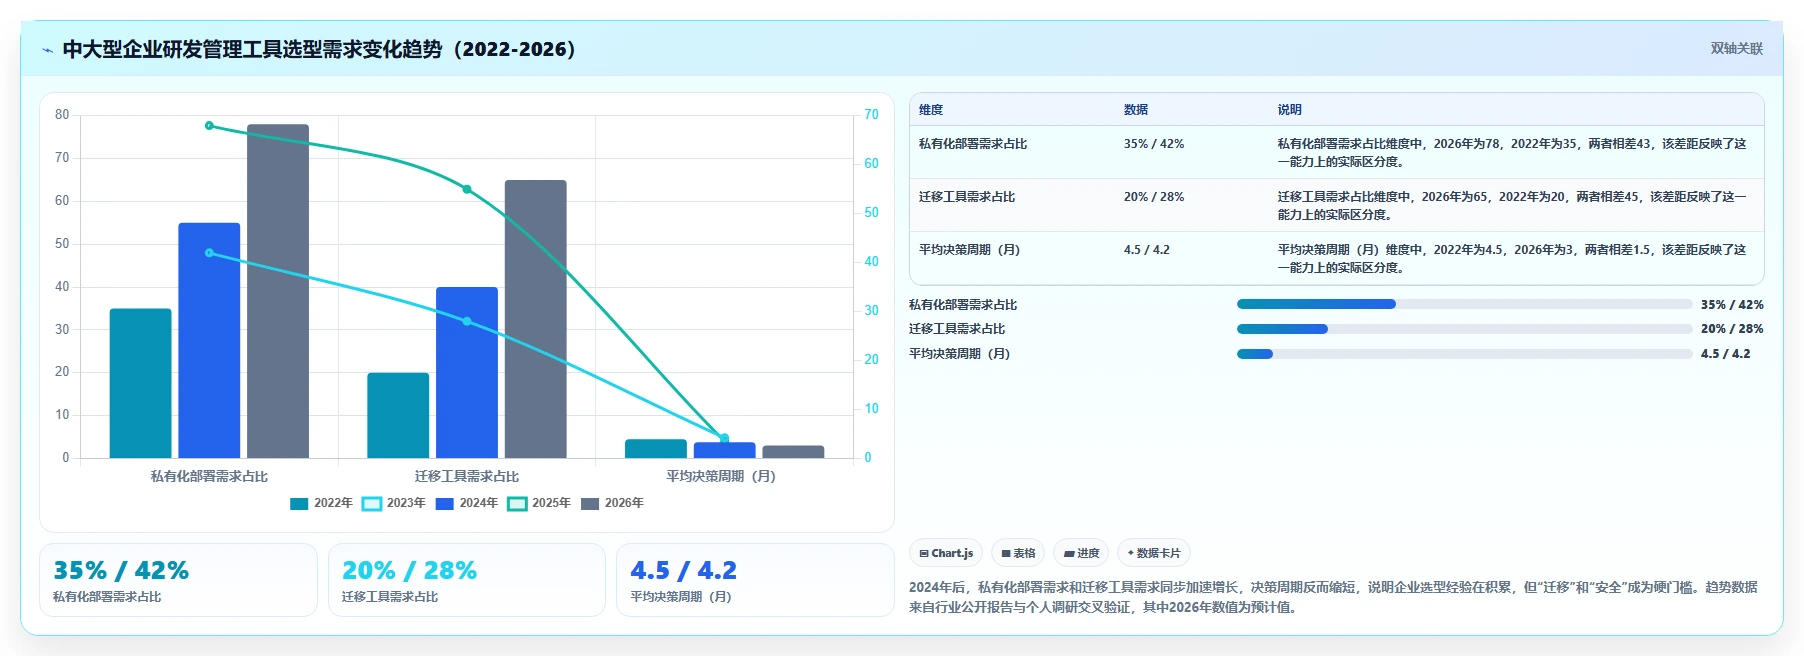Image resolution: width=1804 pixels, height=656 pixels.
Task: Click the 平均决策周期 progress bar
Action: coord(1464,354)
